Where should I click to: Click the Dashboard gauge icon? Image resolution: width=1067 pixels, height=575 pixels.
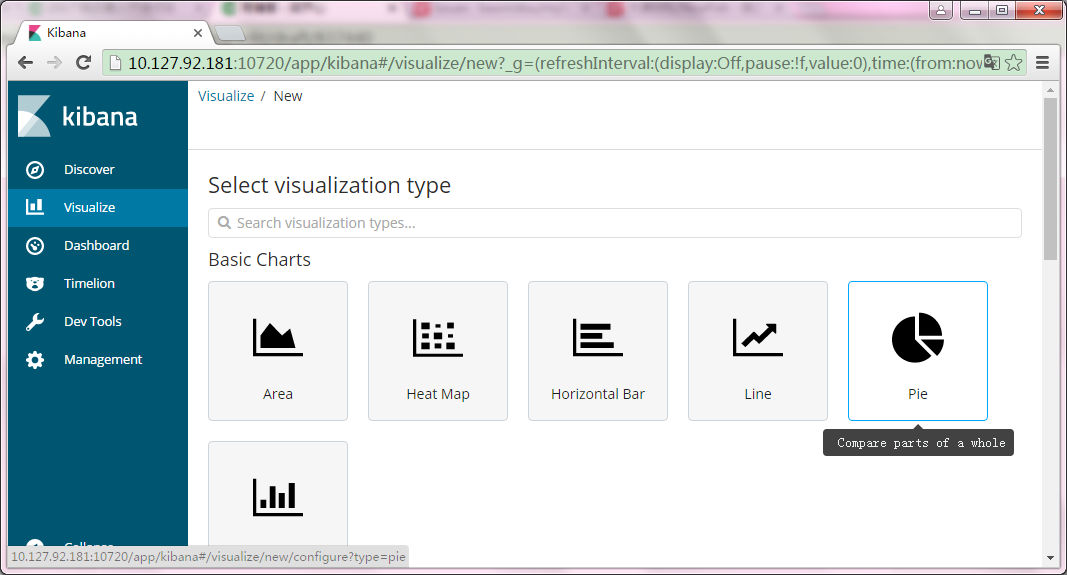click(x=35, y=246)
